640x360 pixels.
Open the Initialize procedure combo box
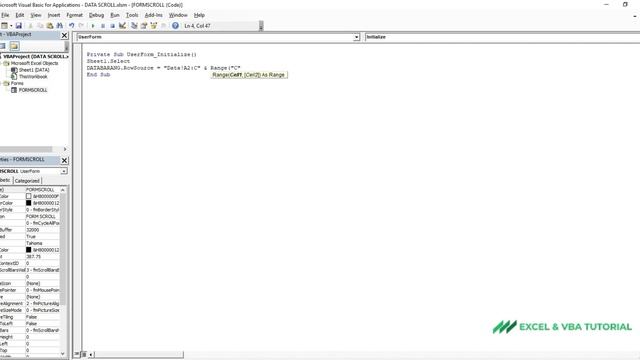[x=502, y=37]
